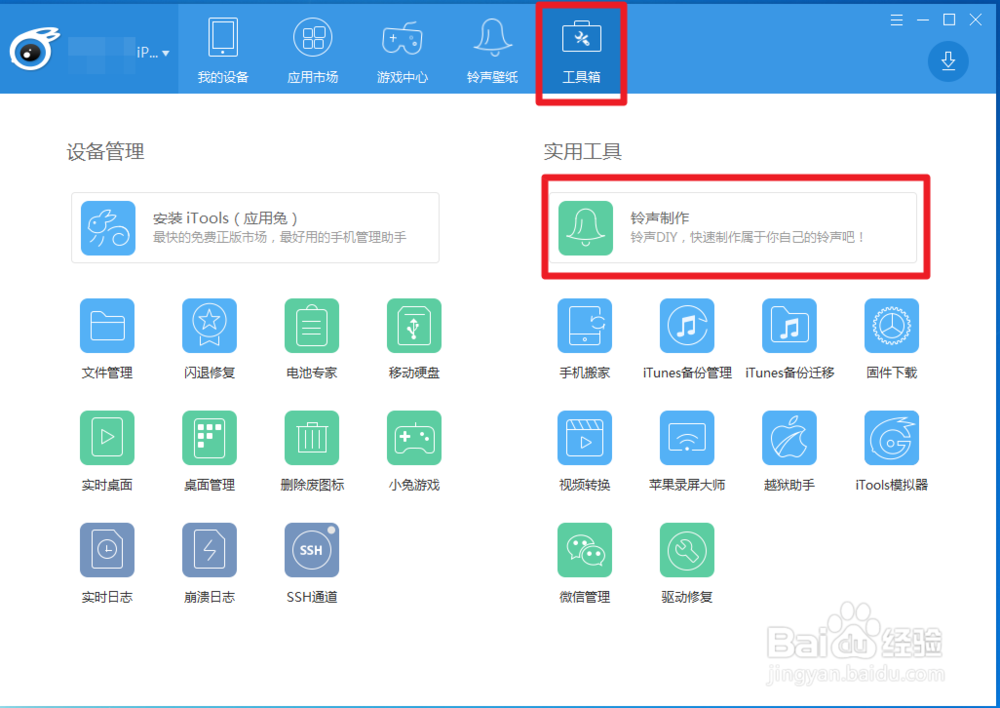This screenshot has width=1000, height=708.
Task: Launch 手机搬家 phone migration tool
Action: [x=585, y=326]
